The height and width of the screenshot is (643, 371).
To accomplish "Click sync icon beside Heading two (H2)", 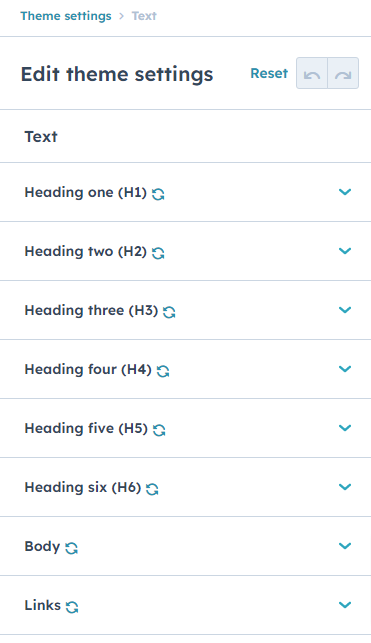I will 158,253.
